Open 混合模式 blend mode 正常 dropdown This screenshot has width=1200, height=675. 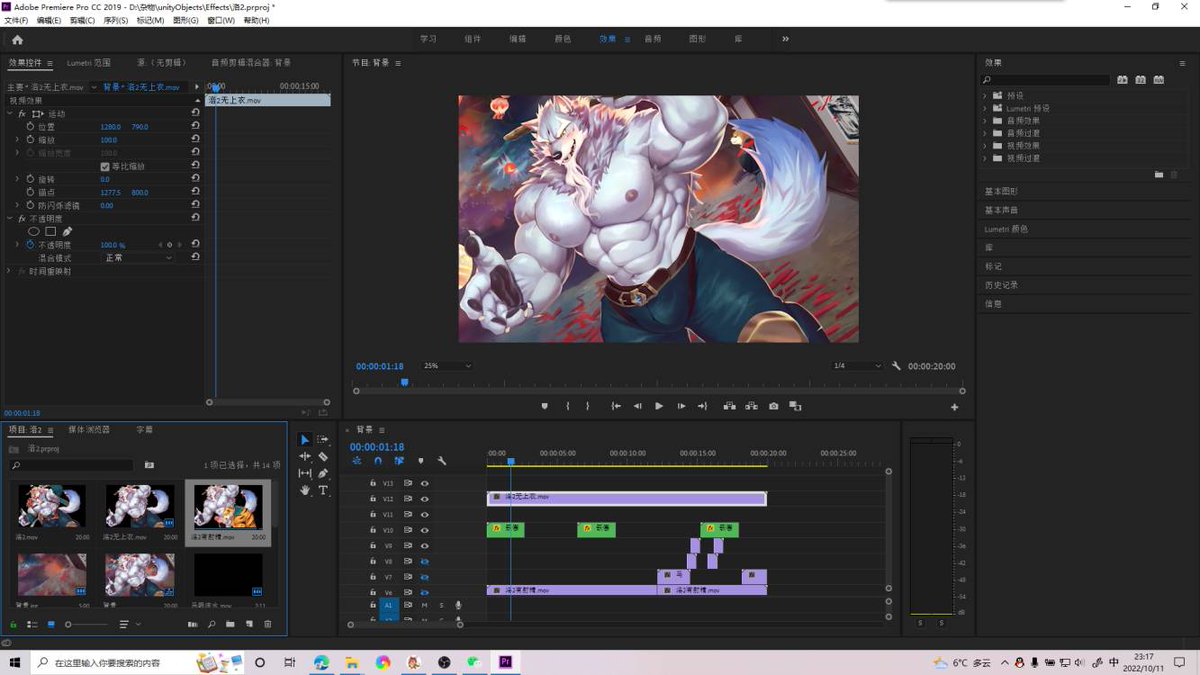(138, 258)
